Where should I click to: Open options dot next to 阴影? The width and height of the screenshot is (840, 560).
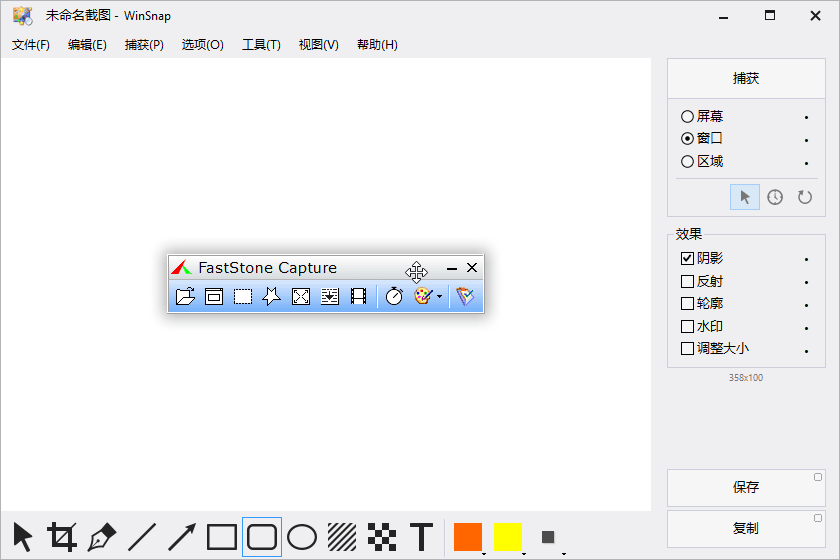pos(806,260)
